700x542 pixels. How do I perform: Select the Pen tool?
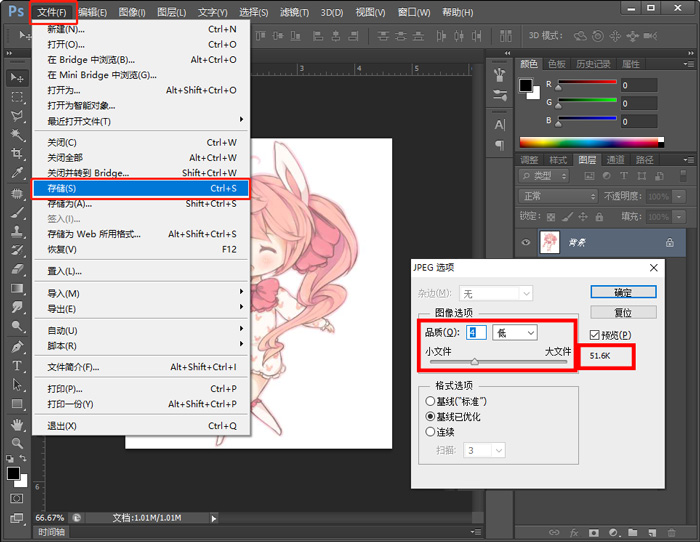coord(17,346)
